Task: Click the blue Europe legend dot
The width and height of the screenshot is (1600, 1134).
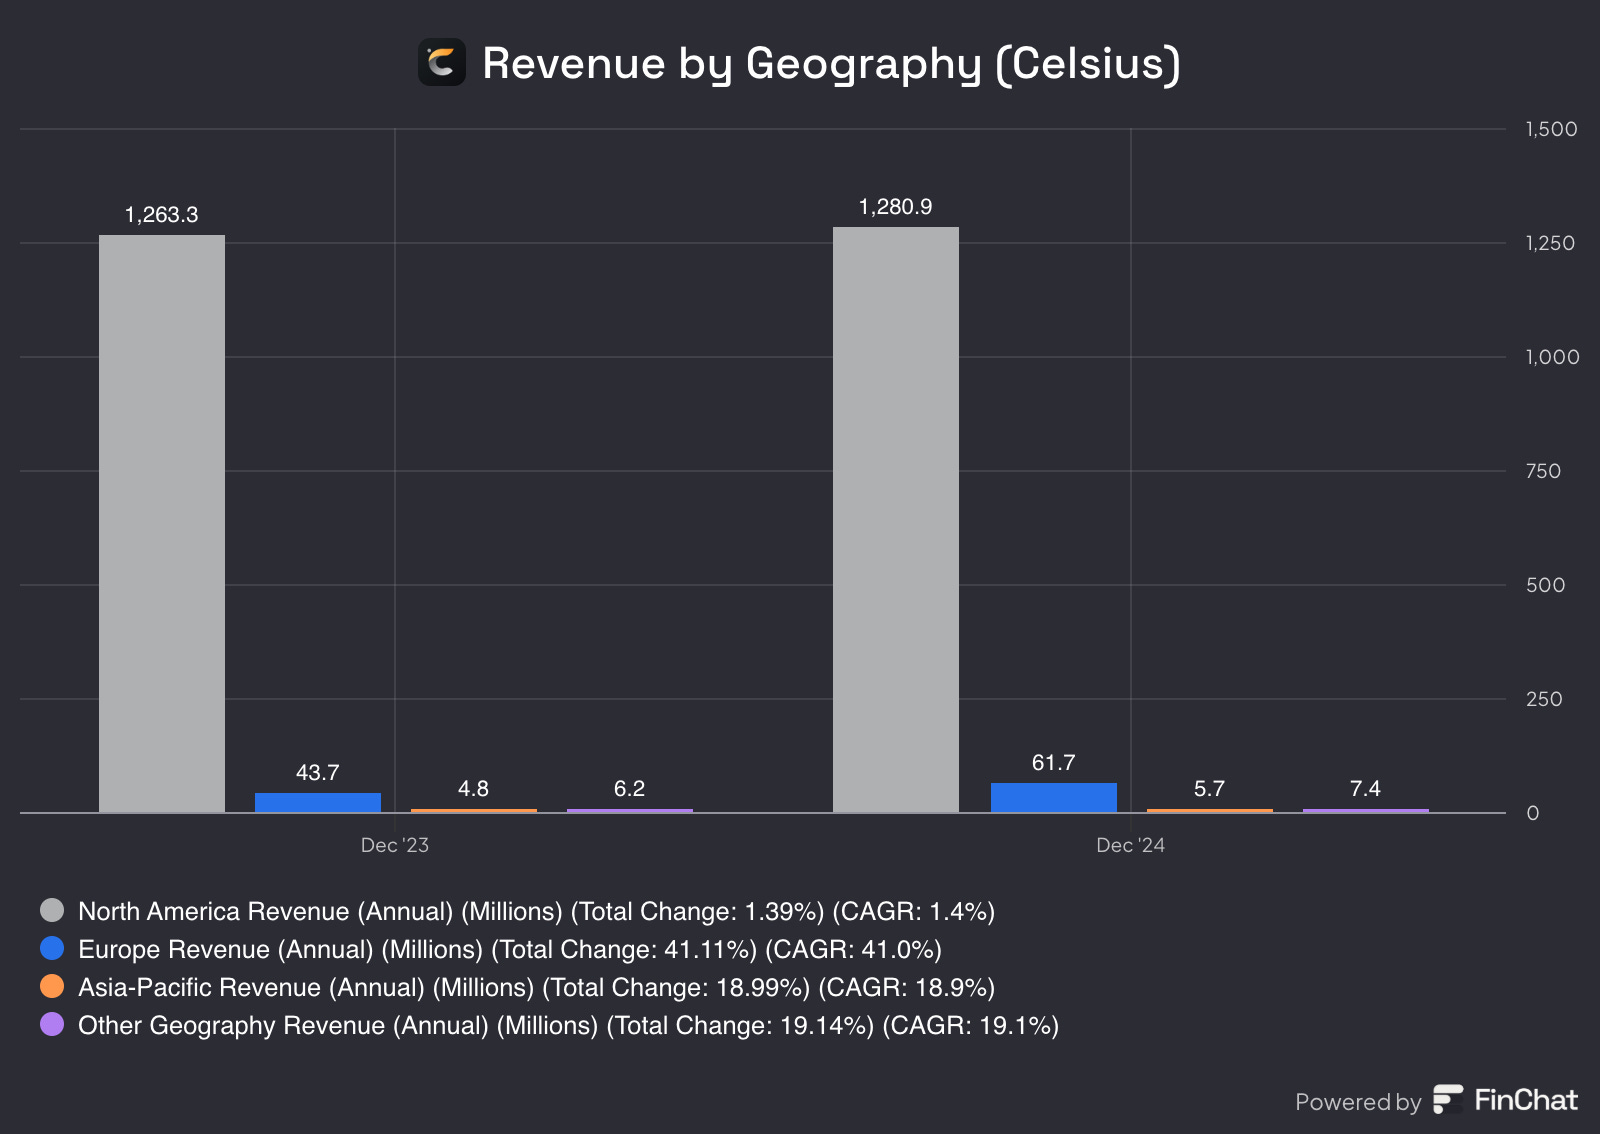Action: (x=52, y=948)
